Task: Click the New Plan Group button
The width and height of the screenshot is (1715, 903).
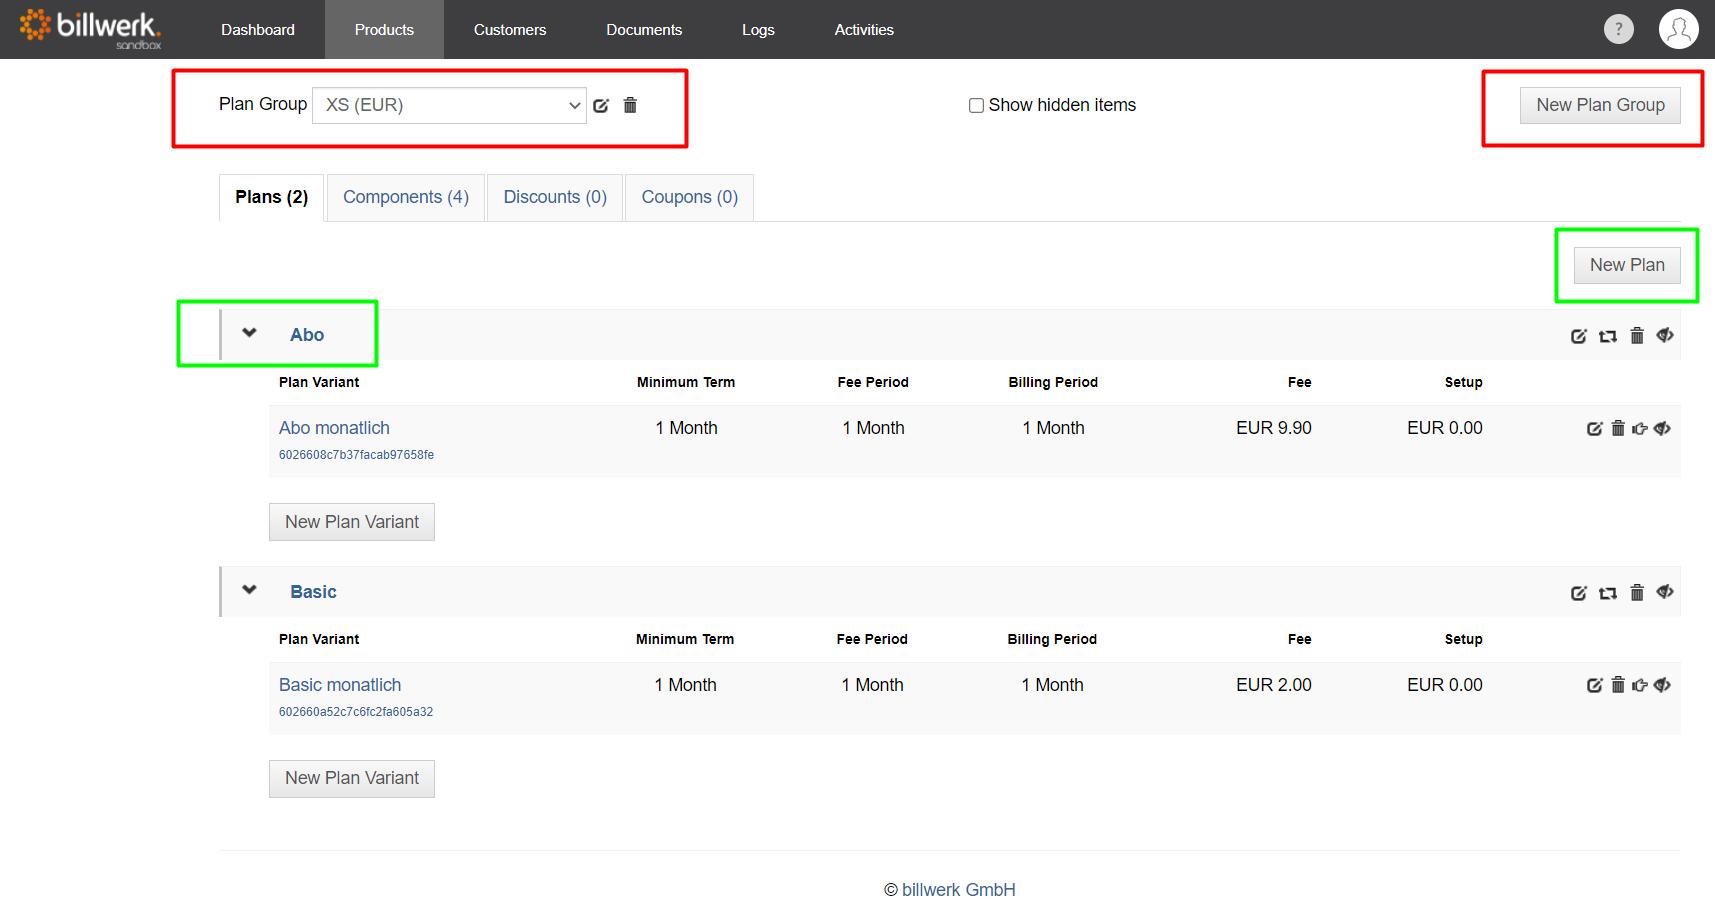Action: (1600, 105)
